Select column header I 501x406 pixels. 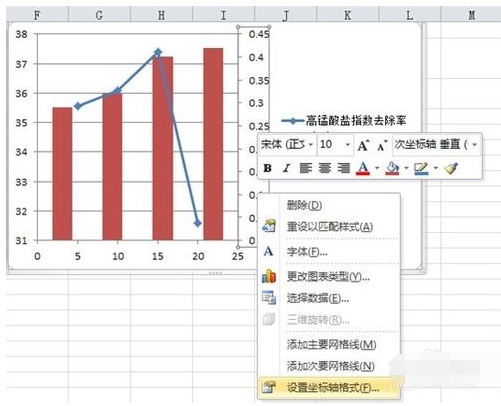(x=223, y=15)
